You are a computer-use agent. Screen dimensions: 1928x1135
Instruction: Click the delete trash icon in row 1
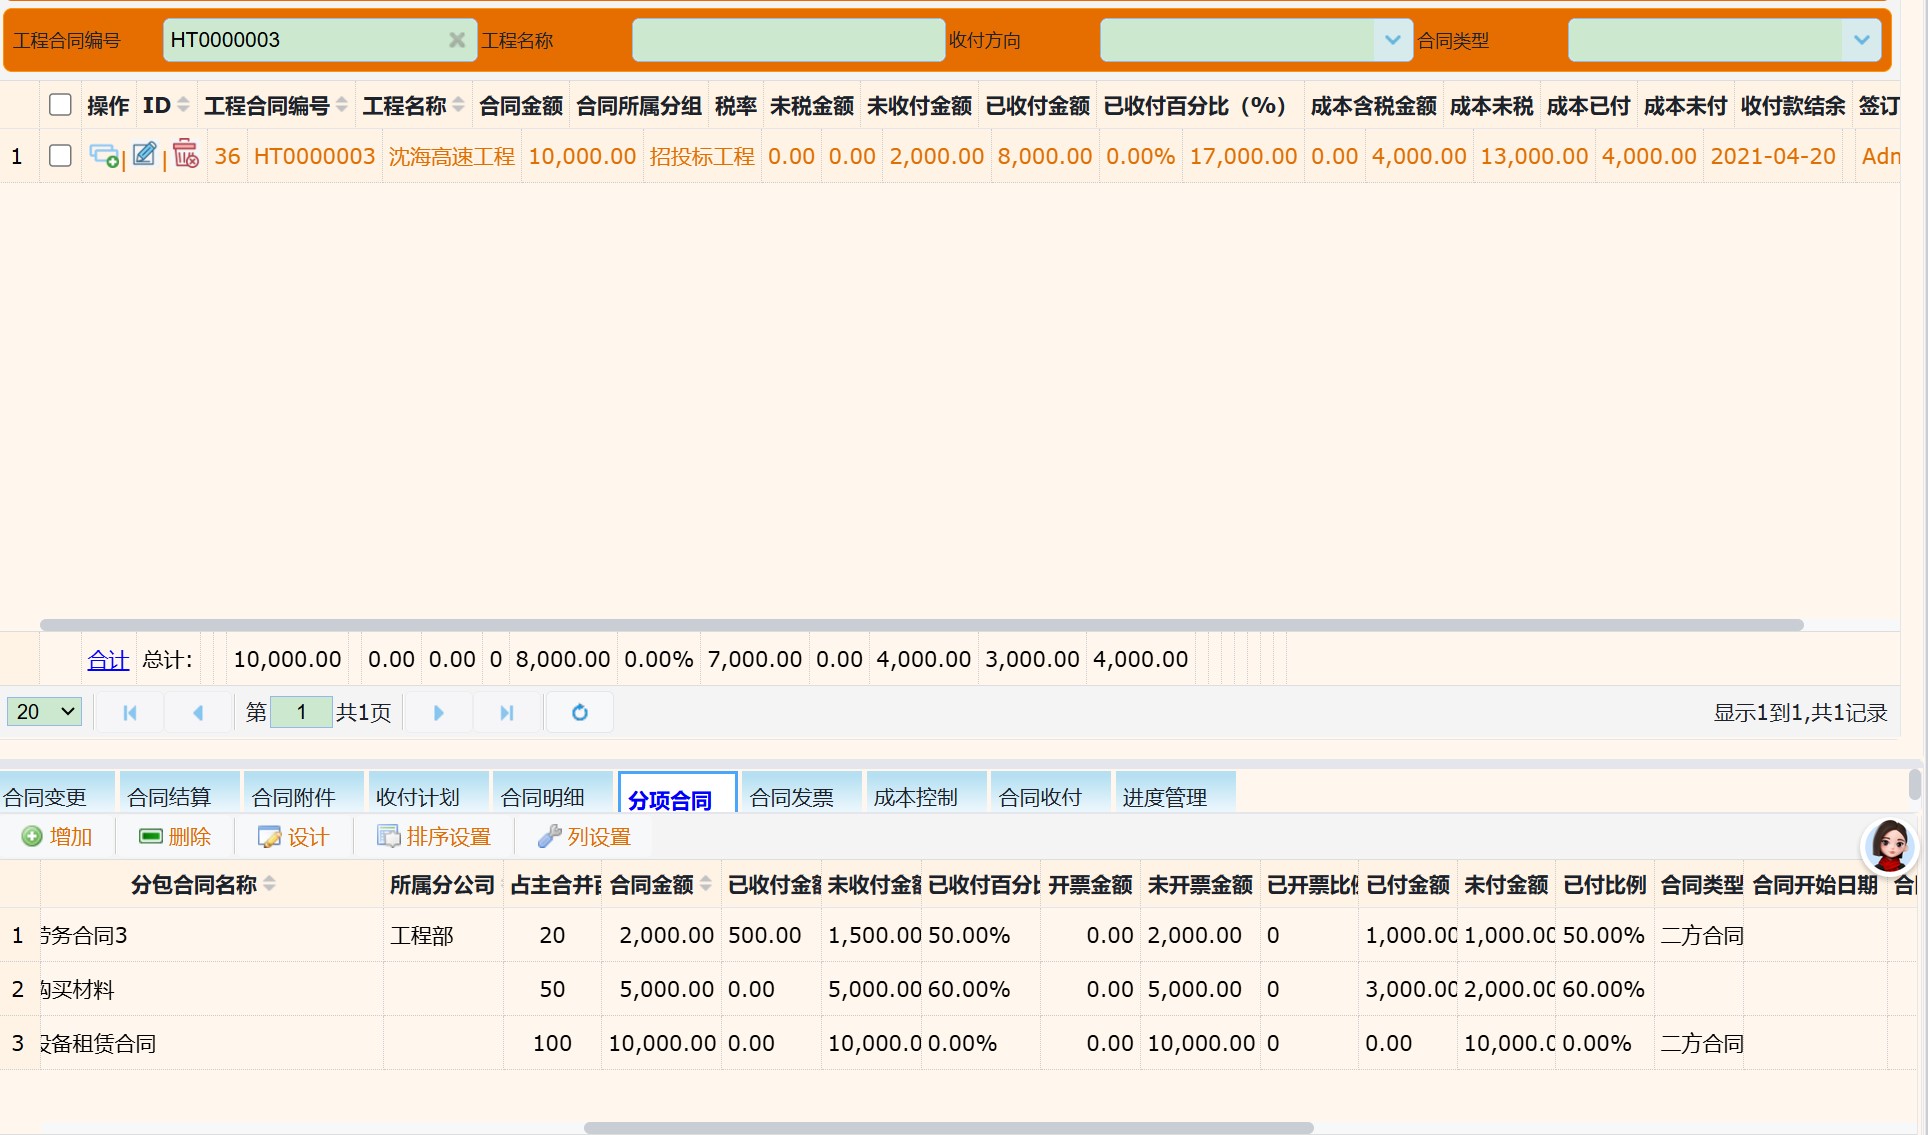(x=186, y=155)
